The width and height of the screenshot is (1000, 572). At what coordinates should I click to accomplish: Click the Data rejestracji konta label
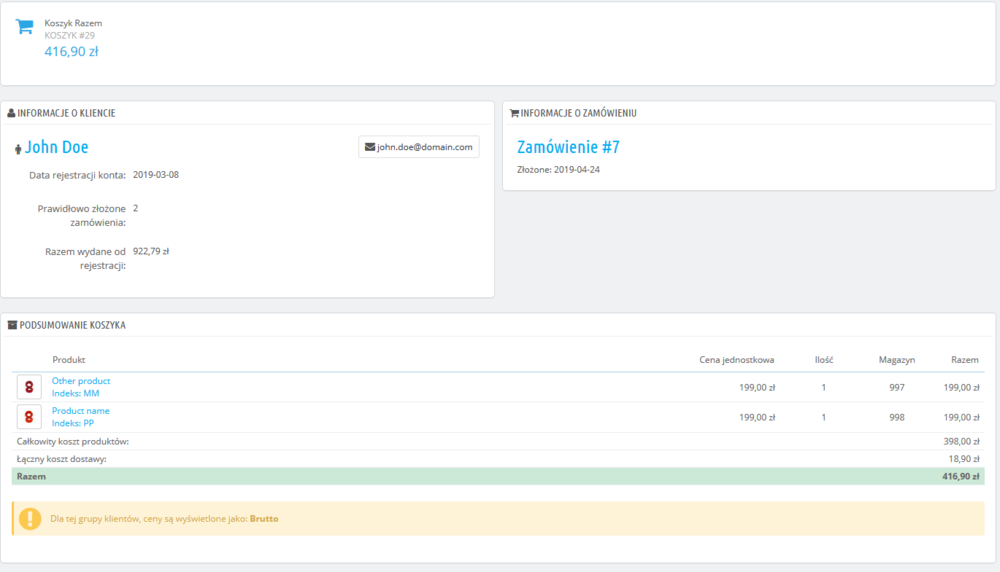(77, 175)
